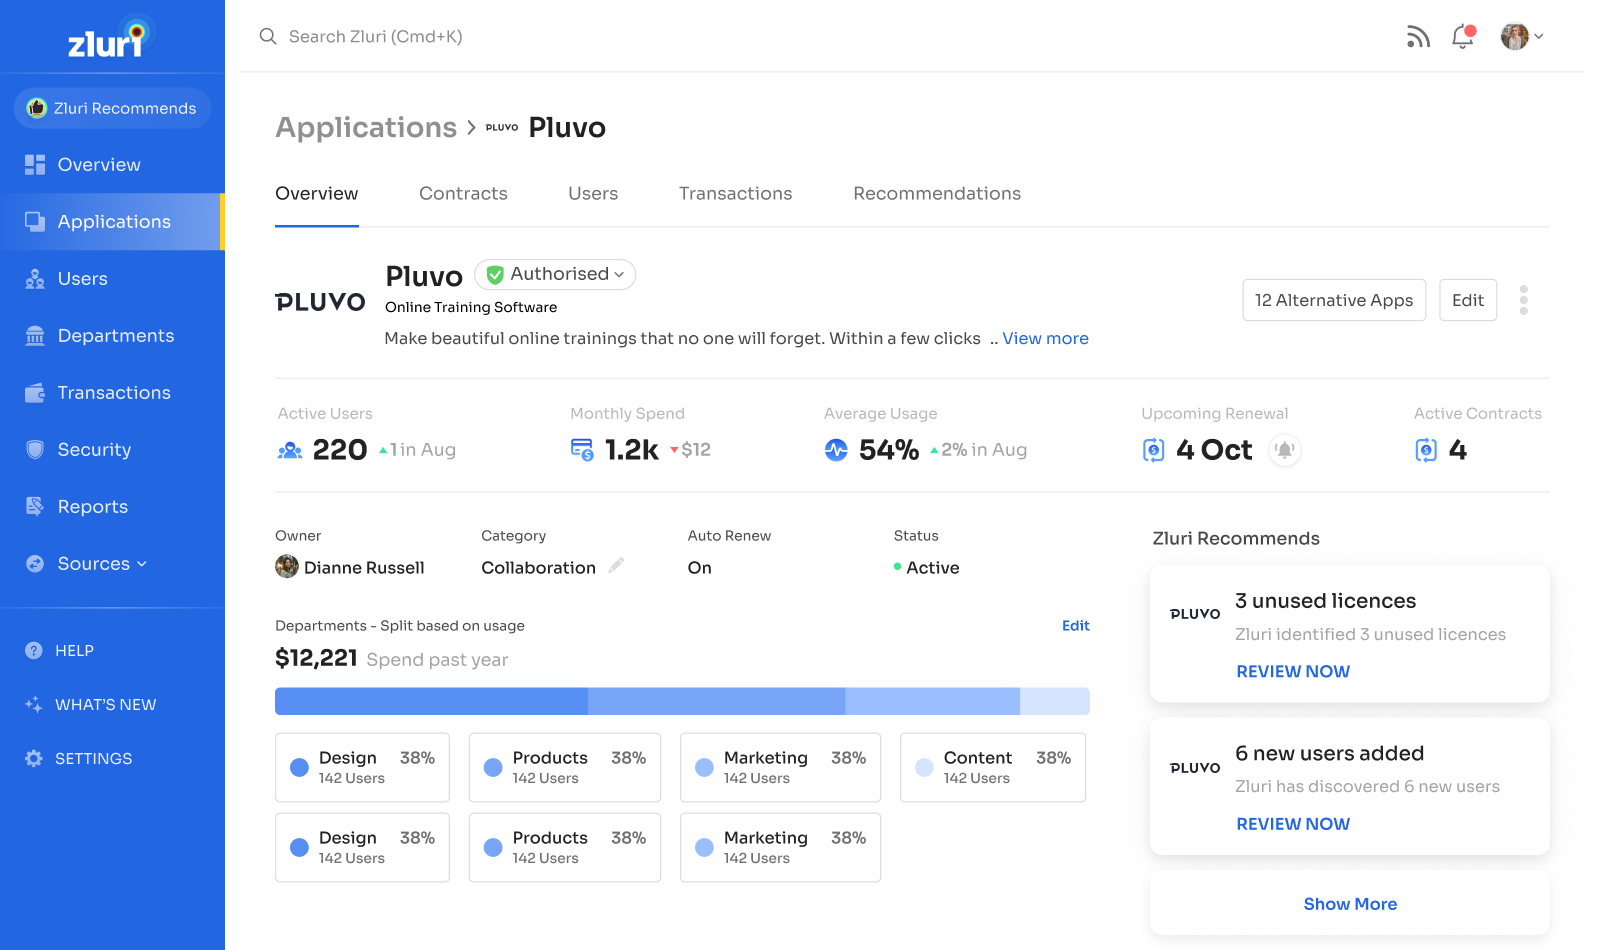This screenshot has width=1600, height=950.
Task: Click the Monthly Spend card icon
Action: [582, 450]
